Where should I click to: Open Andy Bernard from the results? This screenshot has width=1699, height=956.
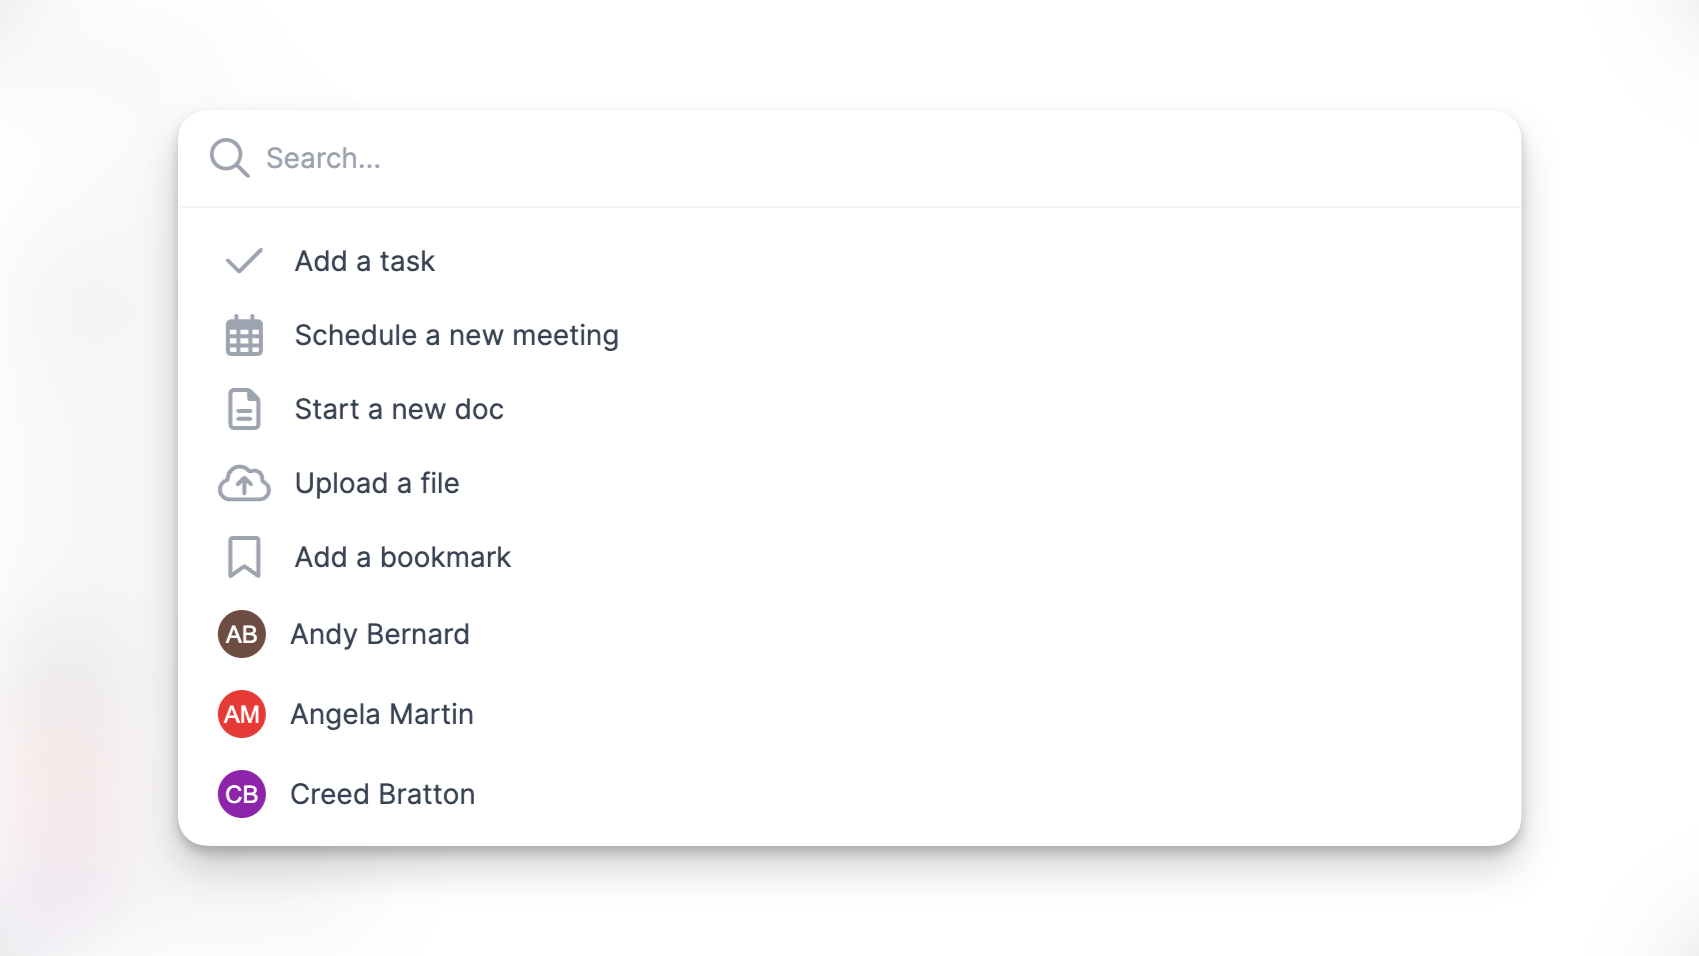[x=380, y=634]
